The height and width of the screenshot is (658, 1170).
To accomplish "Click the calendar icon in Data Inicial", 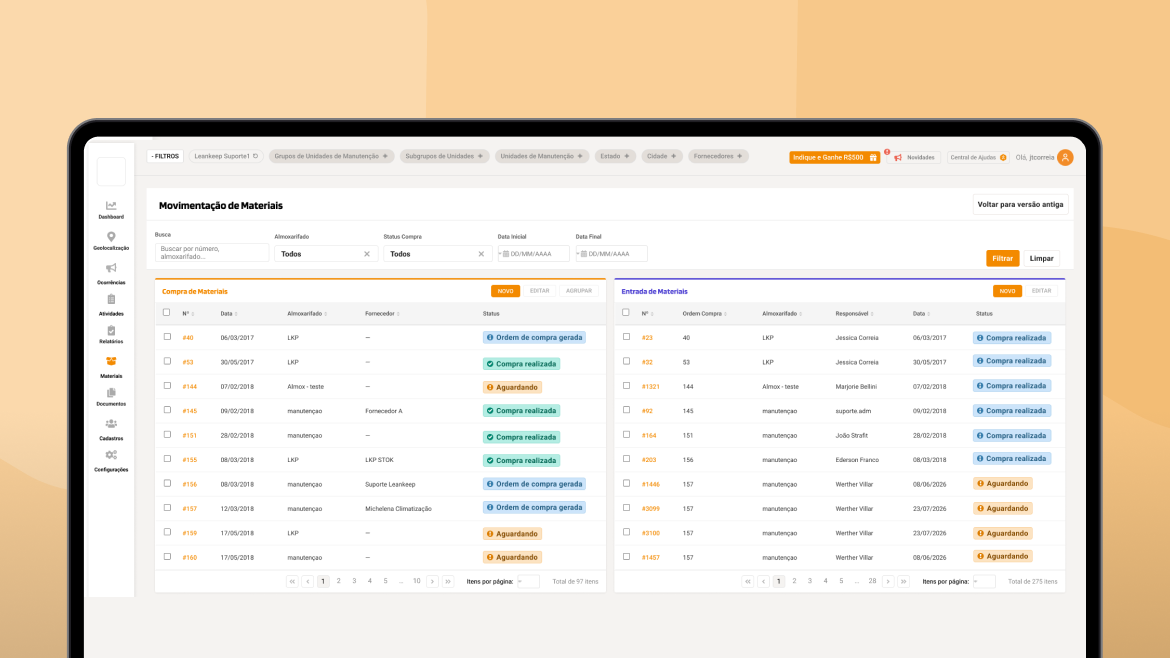I will (506, 254).
